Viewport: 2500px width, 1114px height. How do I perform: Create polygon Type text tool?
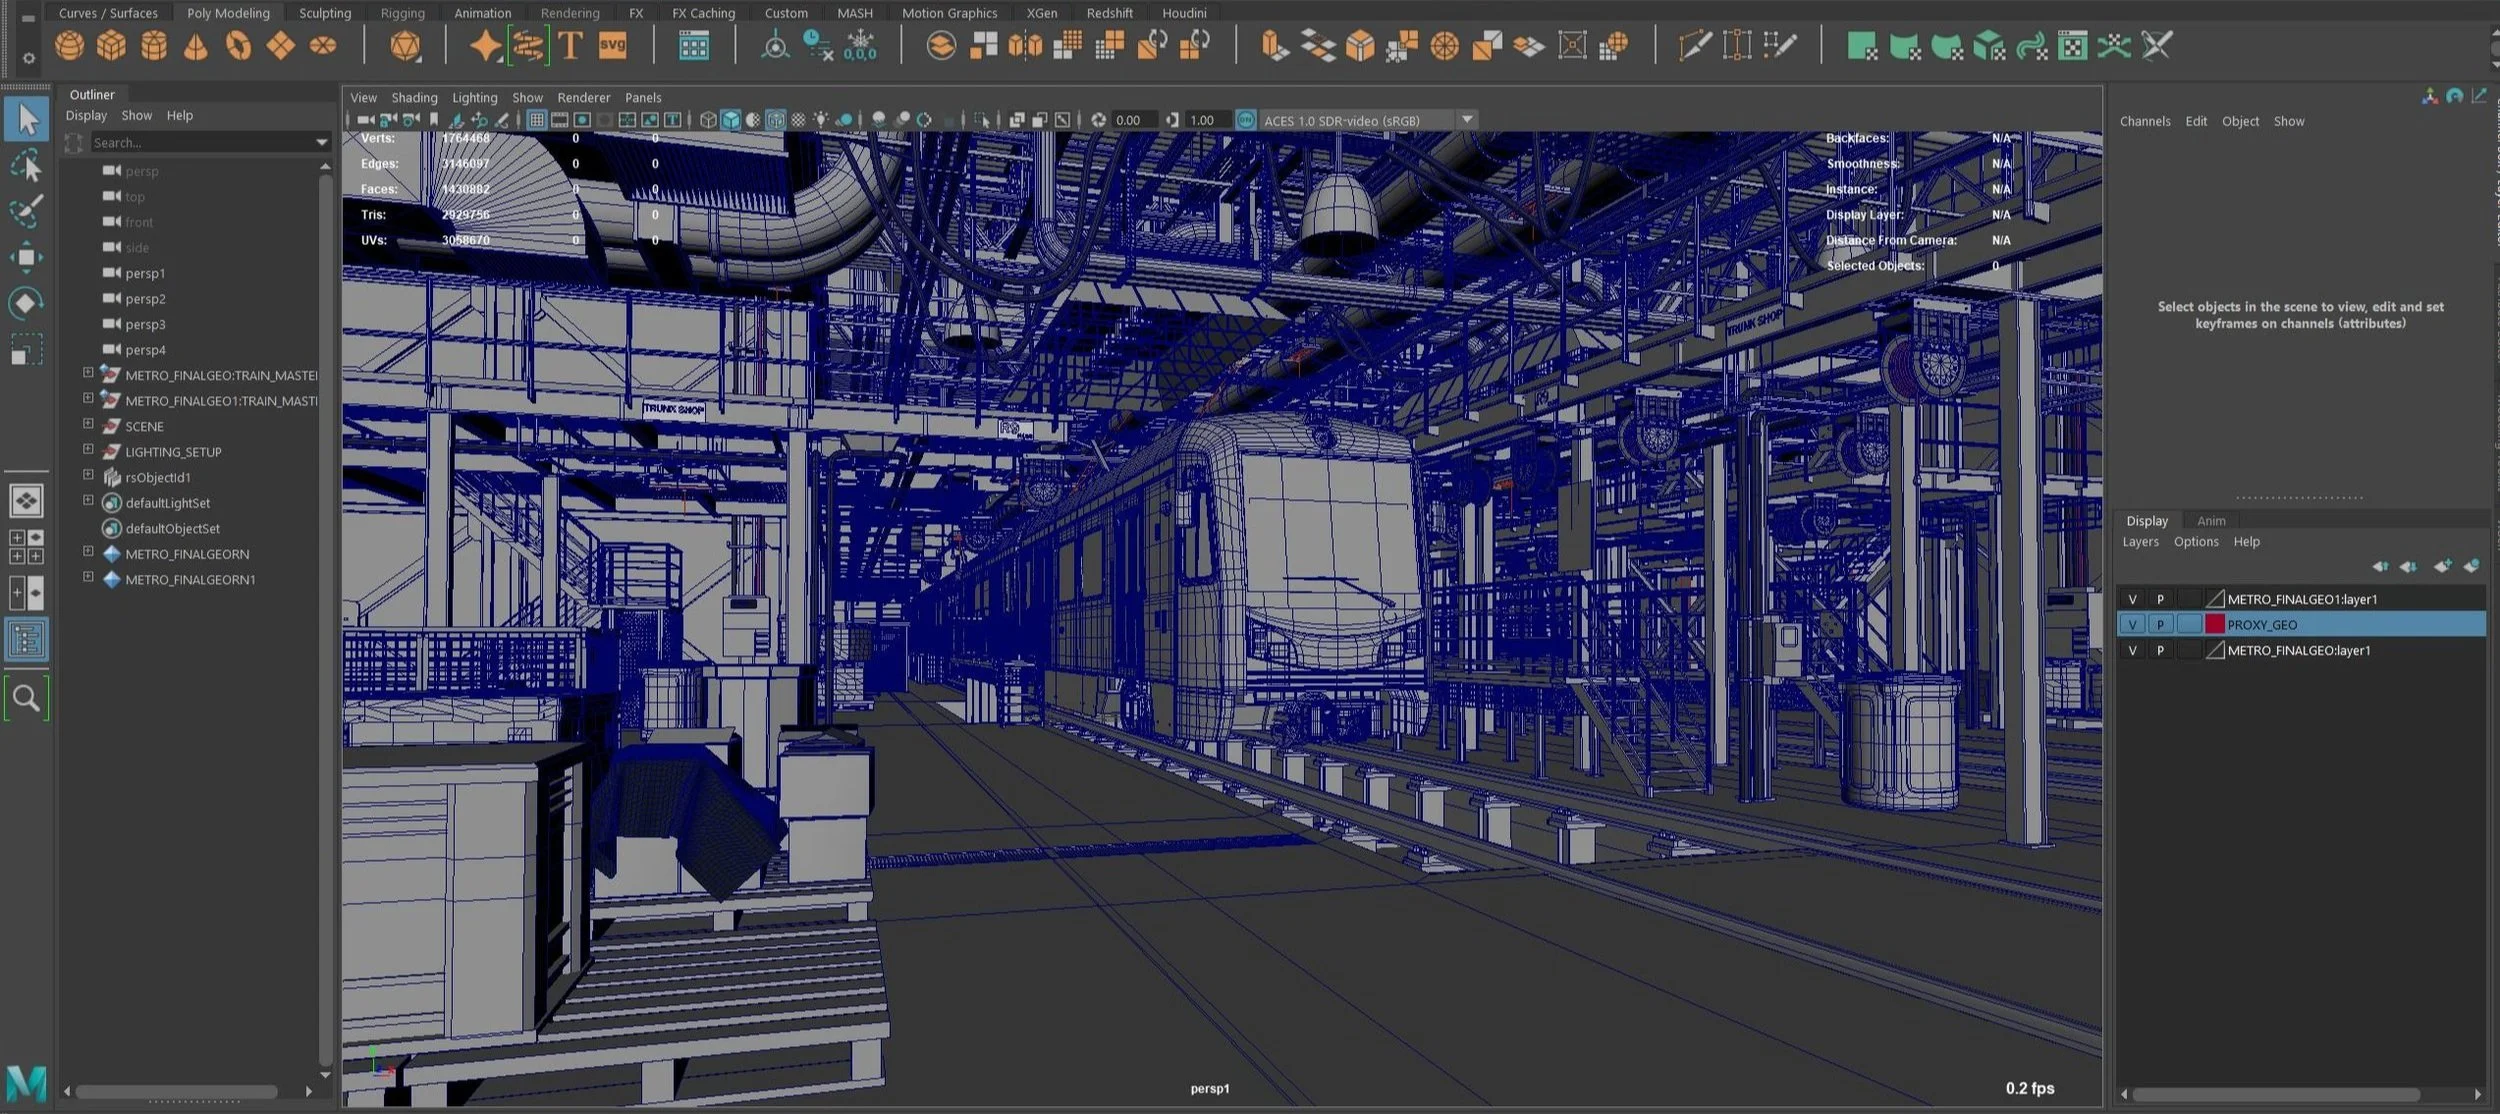coord(570,46)
